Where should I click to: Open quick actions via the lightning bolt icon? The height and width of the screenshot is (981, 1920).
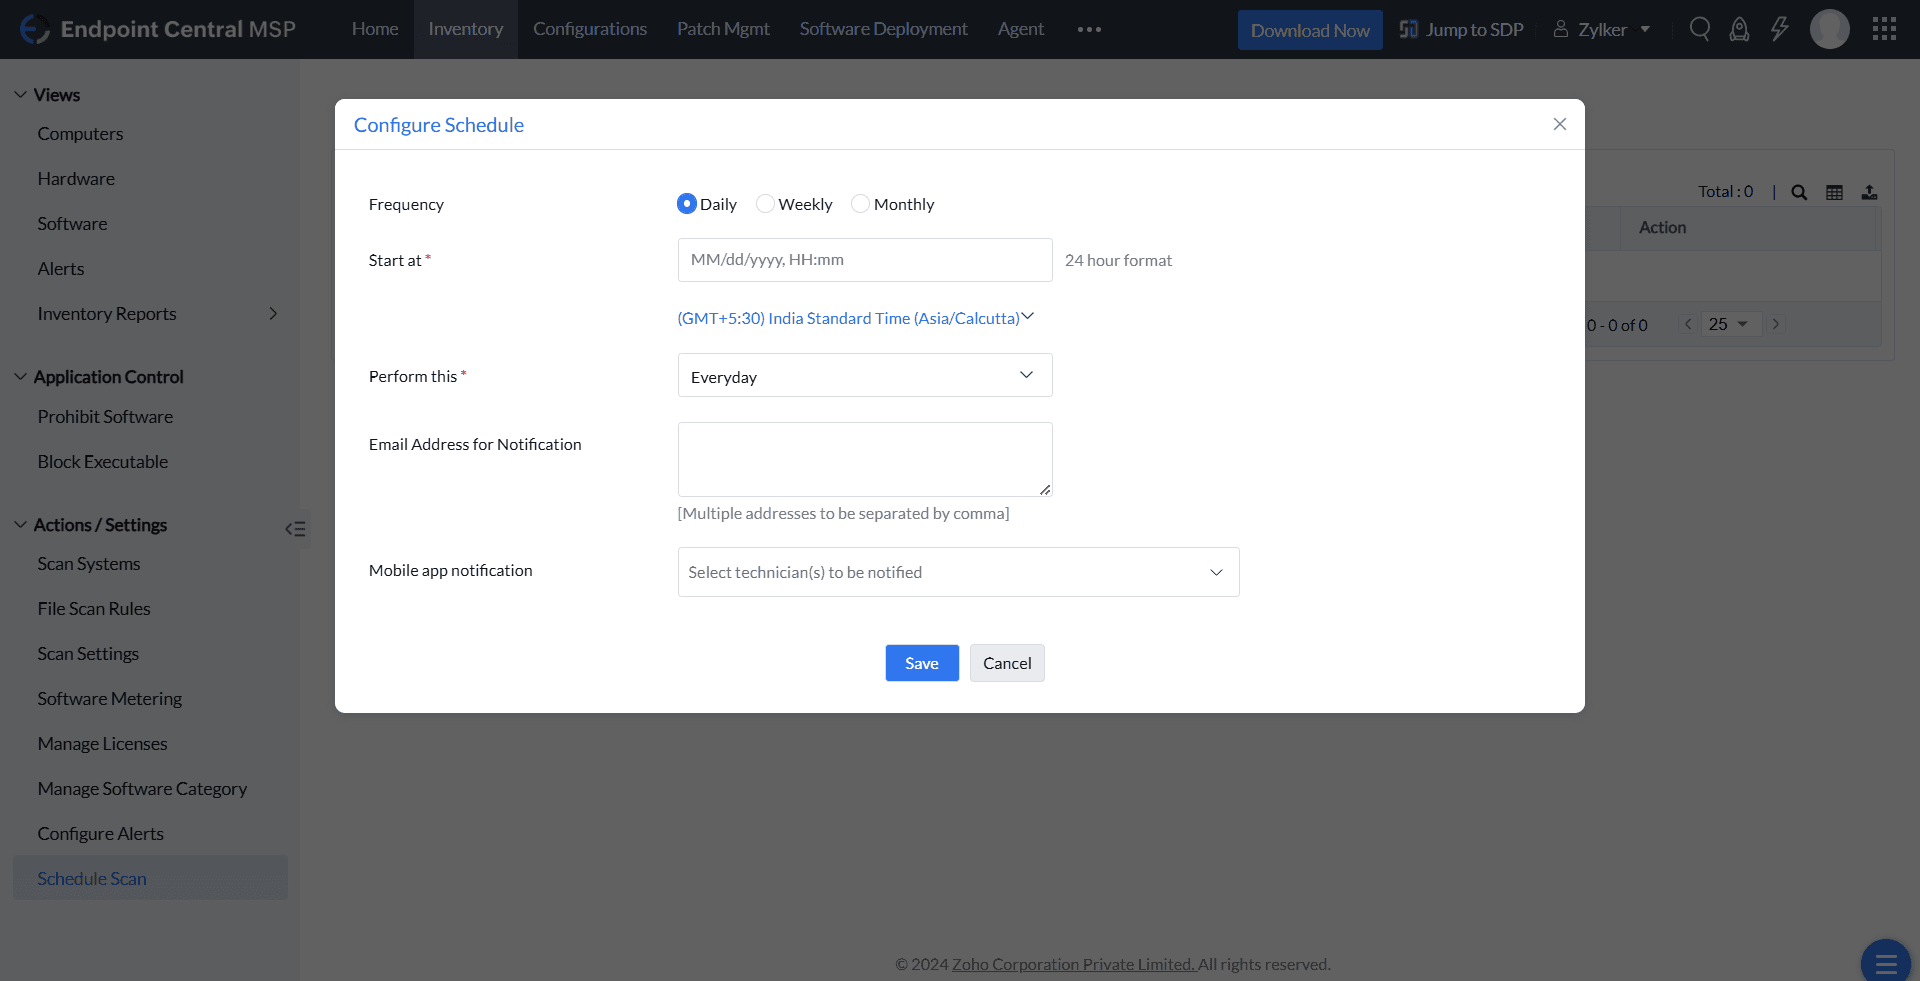tap(1779, 29)
